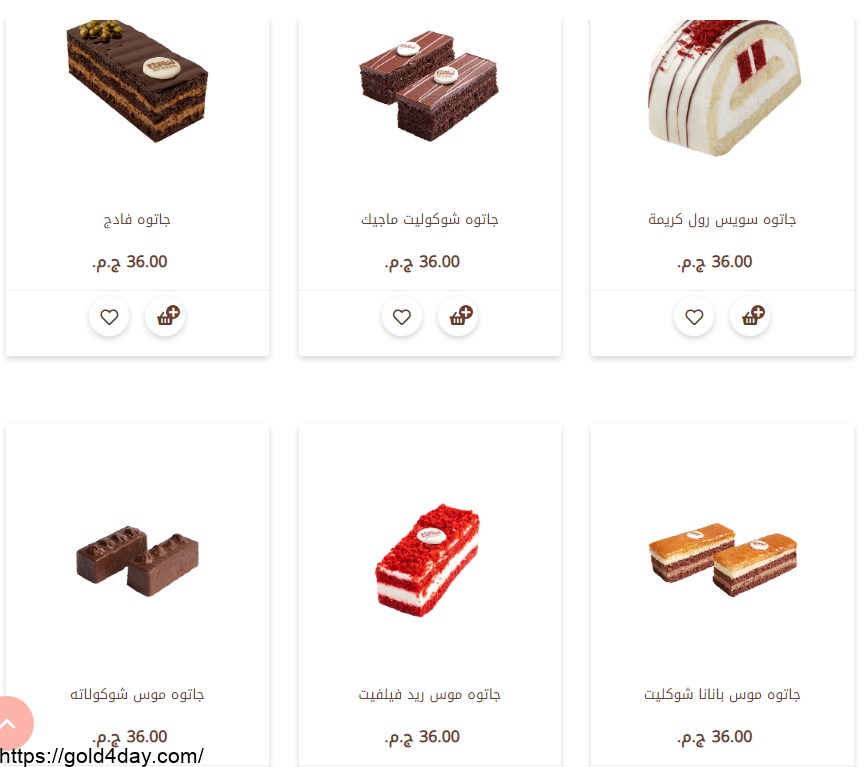
Task: Click the chocolate magic cake image
Action: click(x=429, y=86)
